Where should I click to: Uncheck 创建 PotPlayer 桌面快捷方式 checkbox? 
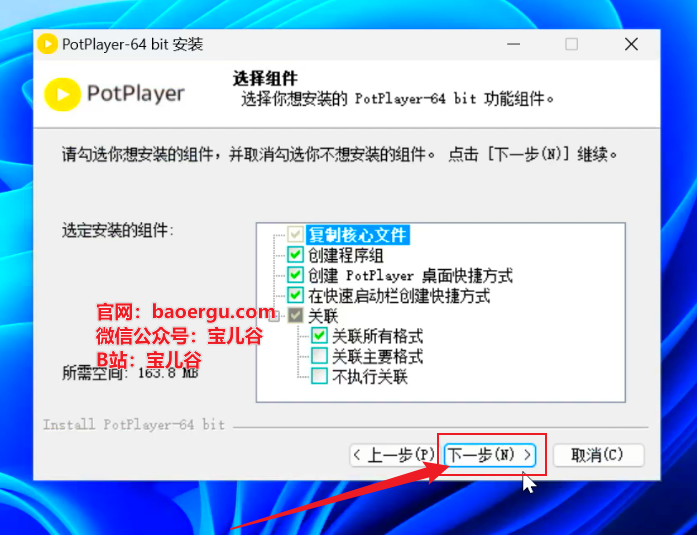295,275
